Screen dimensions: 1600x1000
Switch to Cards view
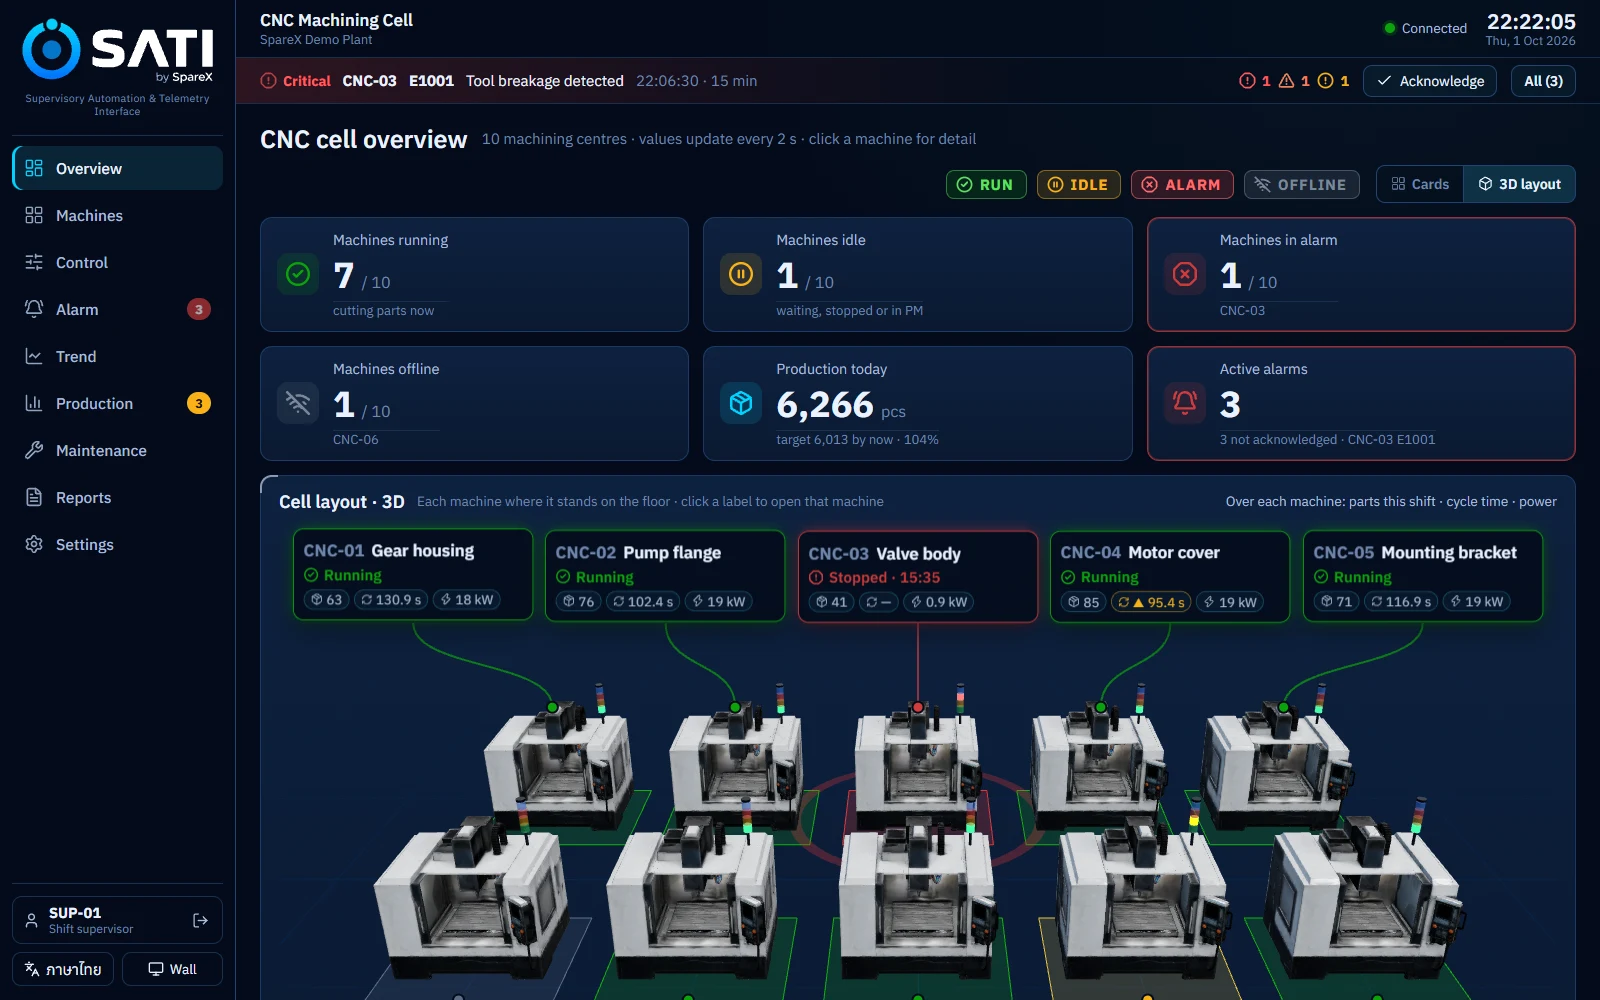click(1420, 184)
